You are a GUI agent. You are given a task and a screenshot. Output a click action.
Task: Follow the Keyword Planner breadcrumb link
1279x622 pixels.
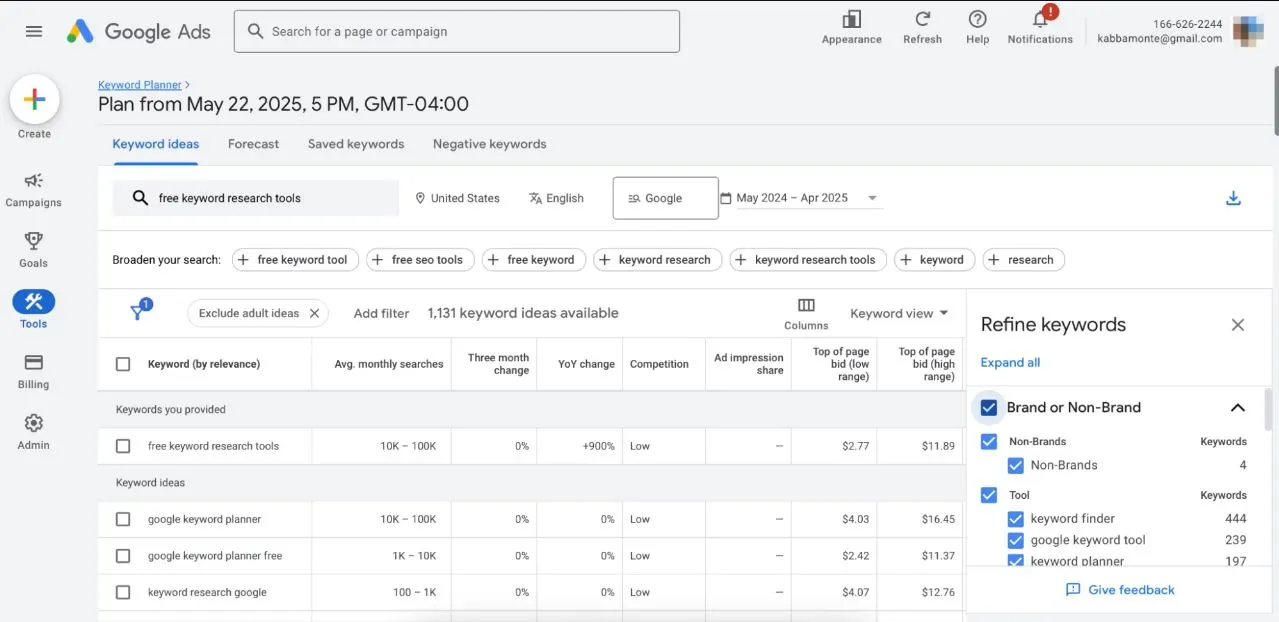[140, 85]
